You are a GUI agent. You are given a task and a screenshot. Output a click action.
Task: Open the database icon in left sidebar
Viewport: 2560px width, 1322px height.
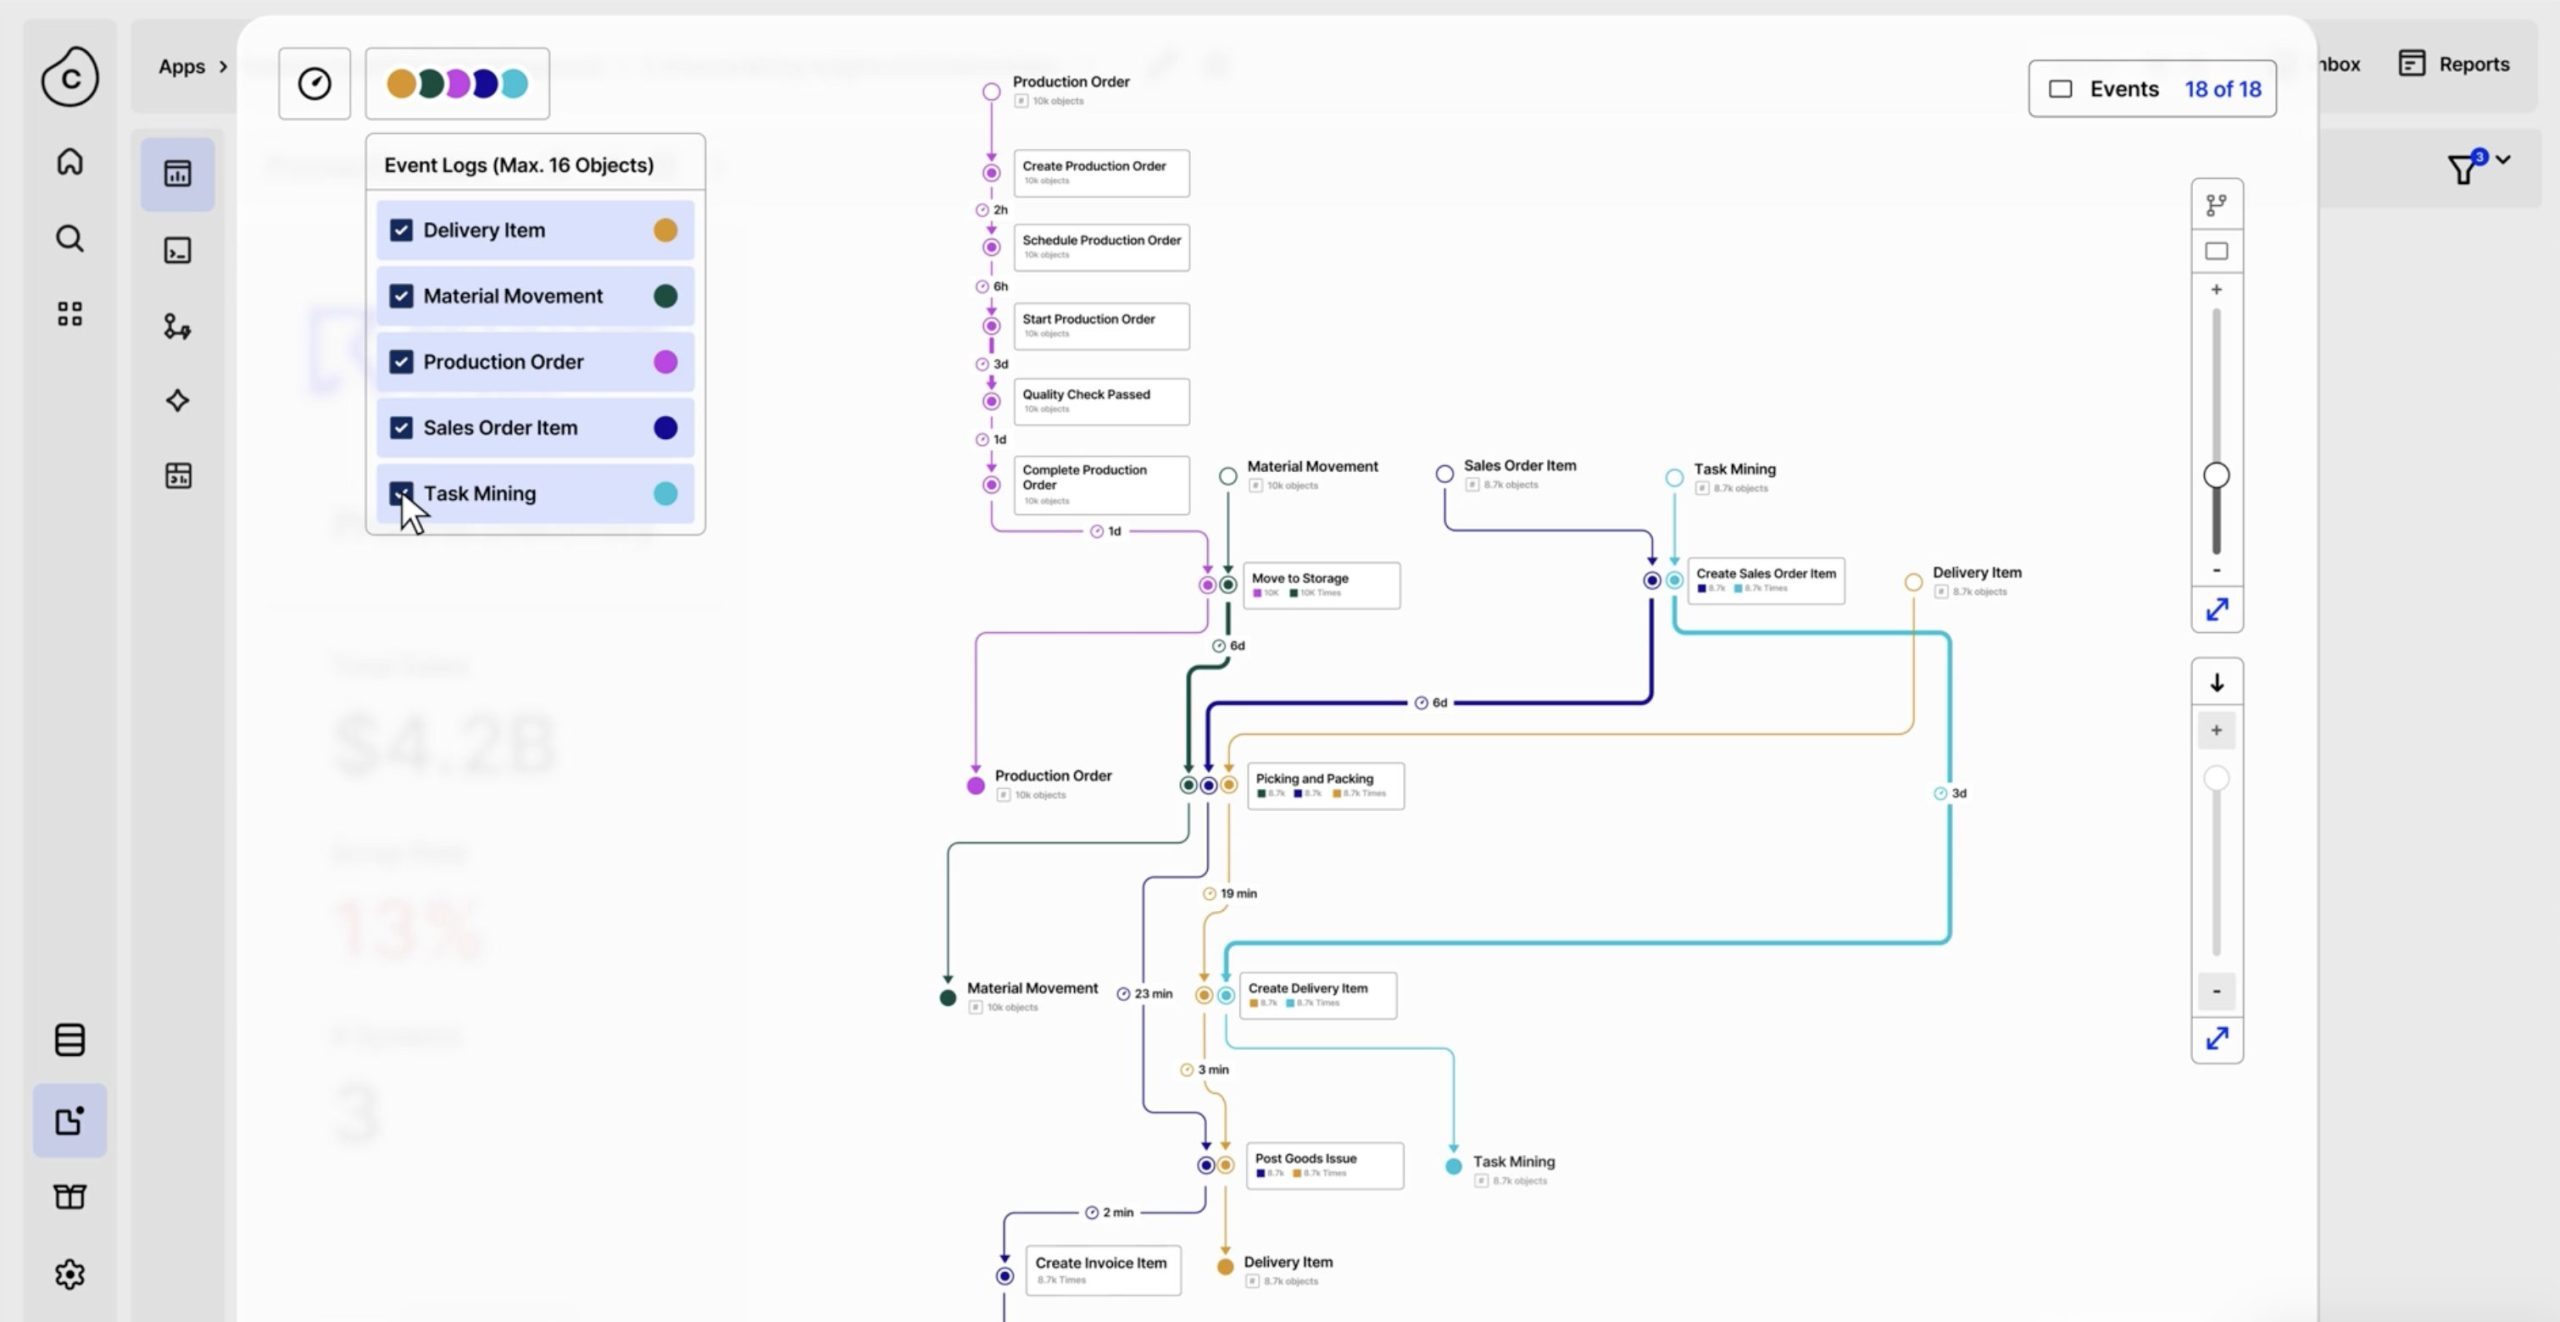pos(69,1040)
